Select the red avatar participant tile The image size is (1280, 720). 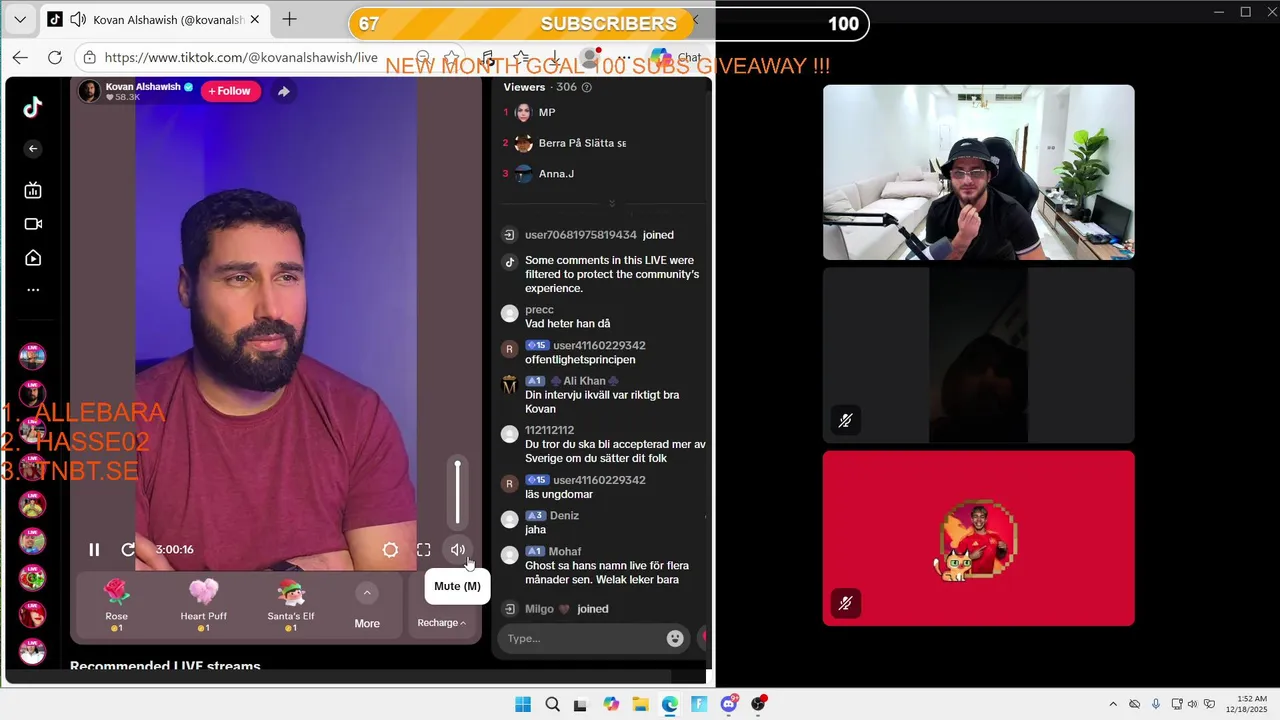tap(978, 538)
